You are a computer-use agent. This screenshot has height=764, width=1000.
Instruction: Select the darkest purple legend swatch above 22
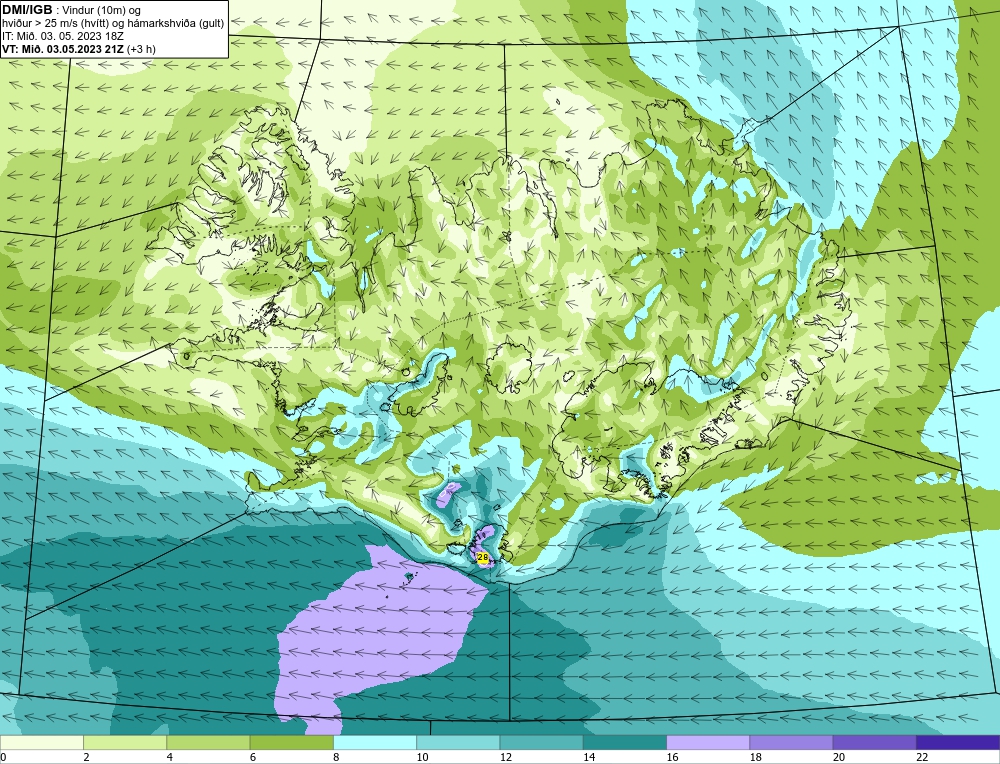point(958,742)
